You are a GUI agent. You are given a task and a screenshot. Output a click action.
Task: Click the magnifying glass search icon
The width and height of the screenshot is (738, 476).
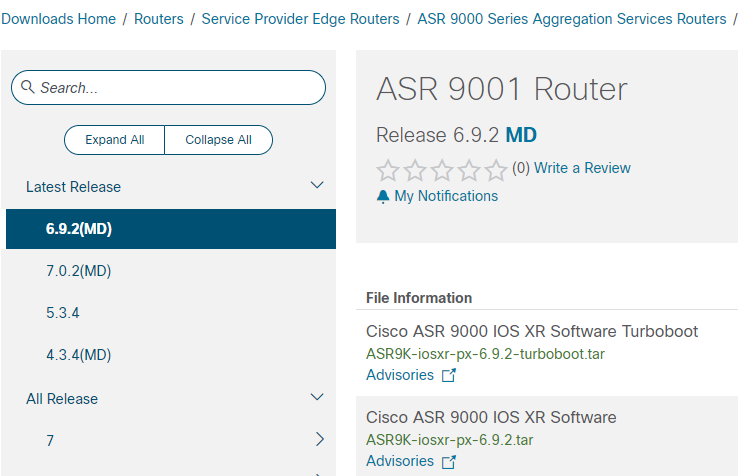pyautogui.click(x=28, y=87)
